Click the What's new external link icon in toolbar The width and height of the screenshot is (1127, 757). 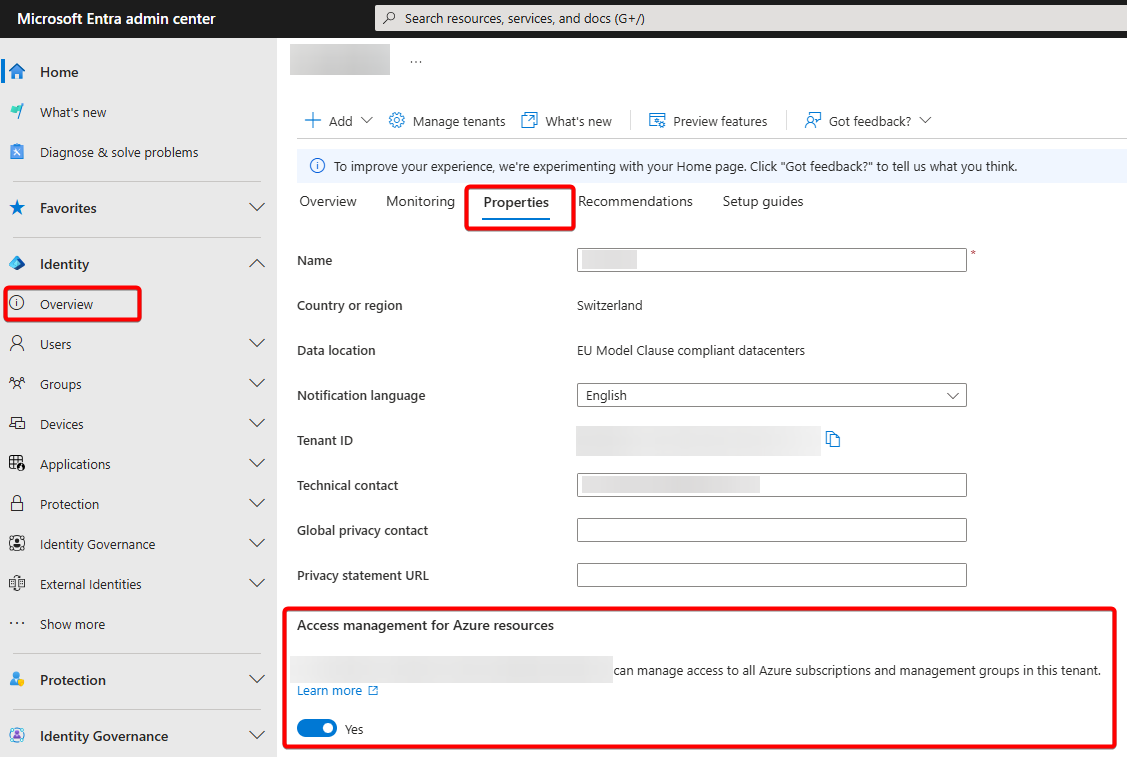pyautogui.click(x=529, y=120)
